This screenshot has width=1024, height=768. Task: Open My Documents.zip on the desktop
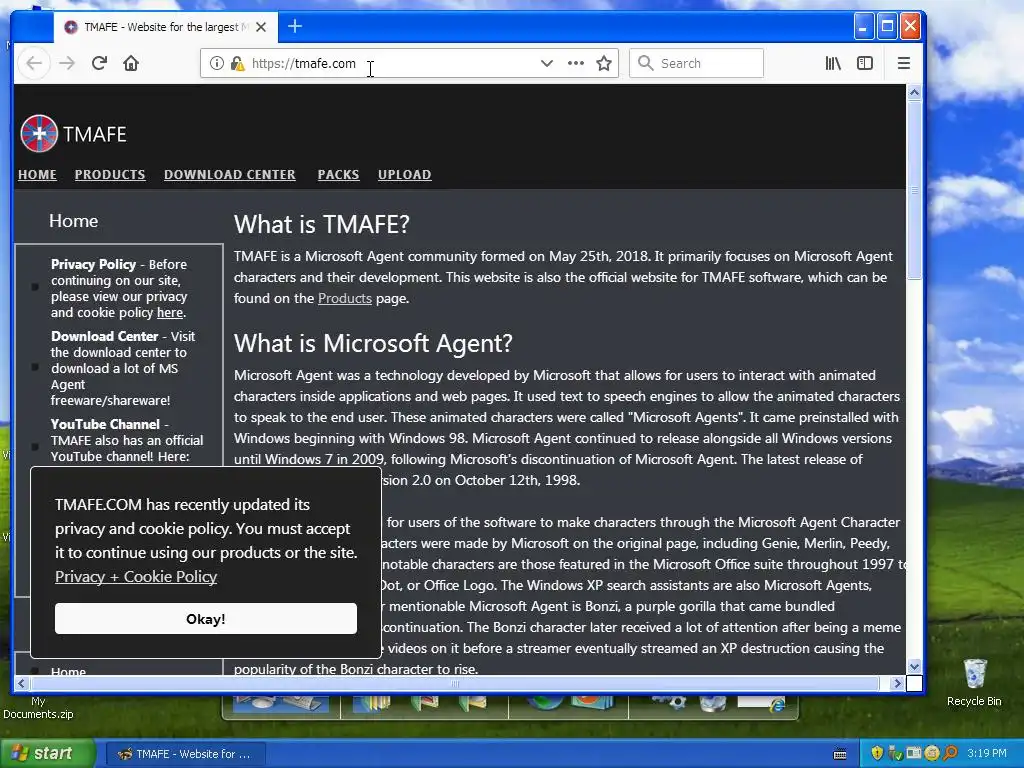(38, 707)
